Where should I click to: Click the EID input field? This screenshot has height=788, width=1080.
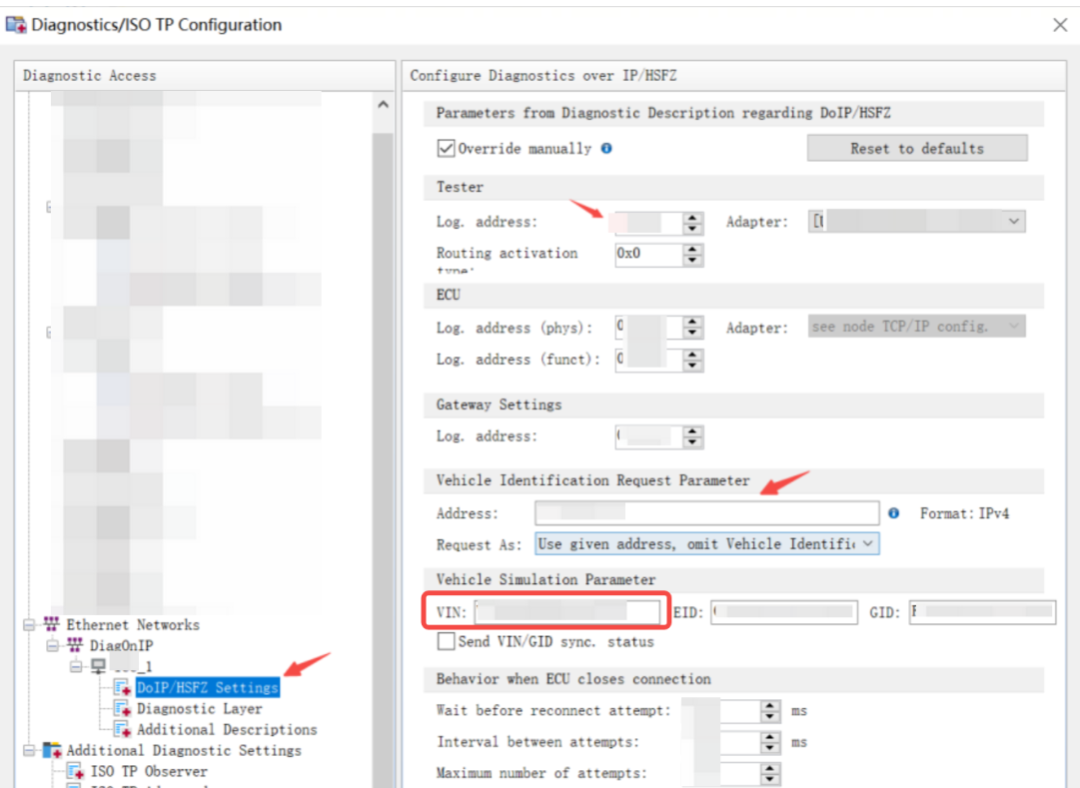tap(784, 612)
